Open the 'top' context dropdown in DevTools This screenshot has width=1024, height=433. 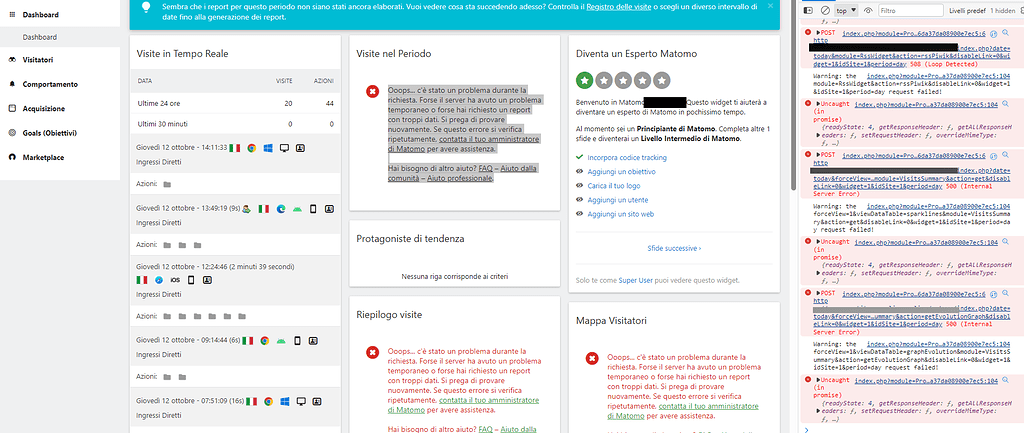[846, 10]
